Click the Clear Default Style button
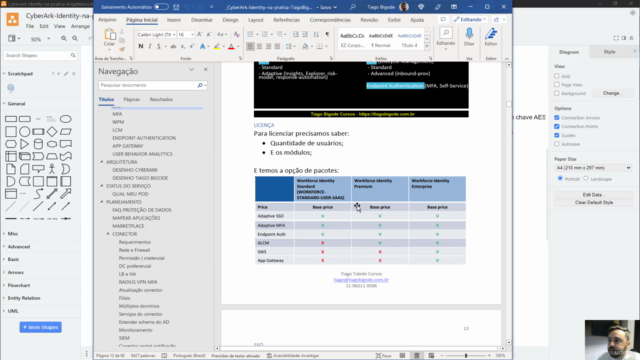This screenshot has height=360, width=640. 593,202
